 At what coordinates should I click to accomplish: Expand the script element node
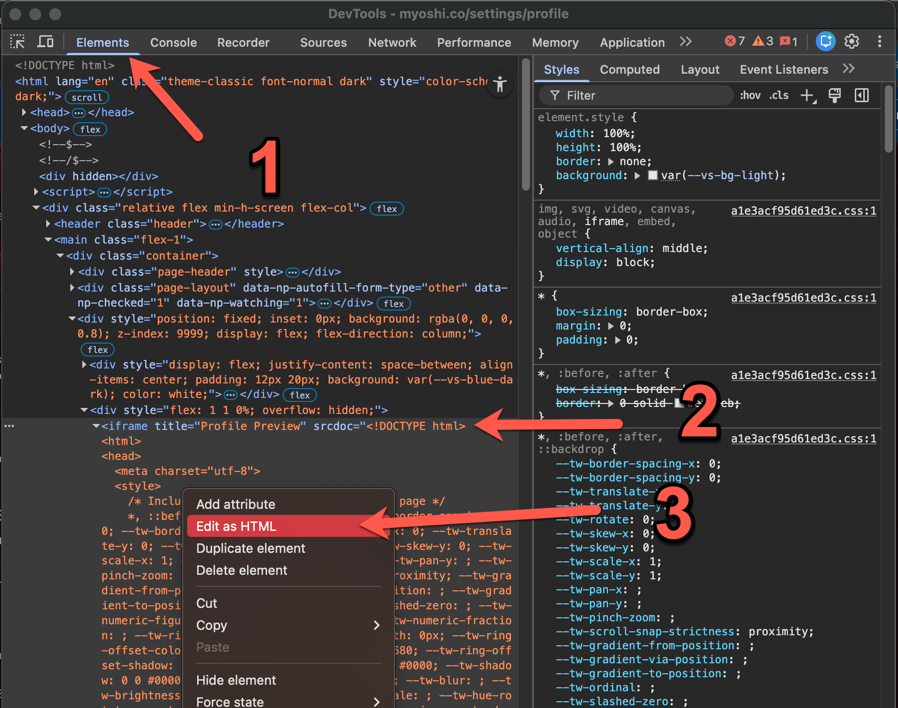(x=36, y=191)
